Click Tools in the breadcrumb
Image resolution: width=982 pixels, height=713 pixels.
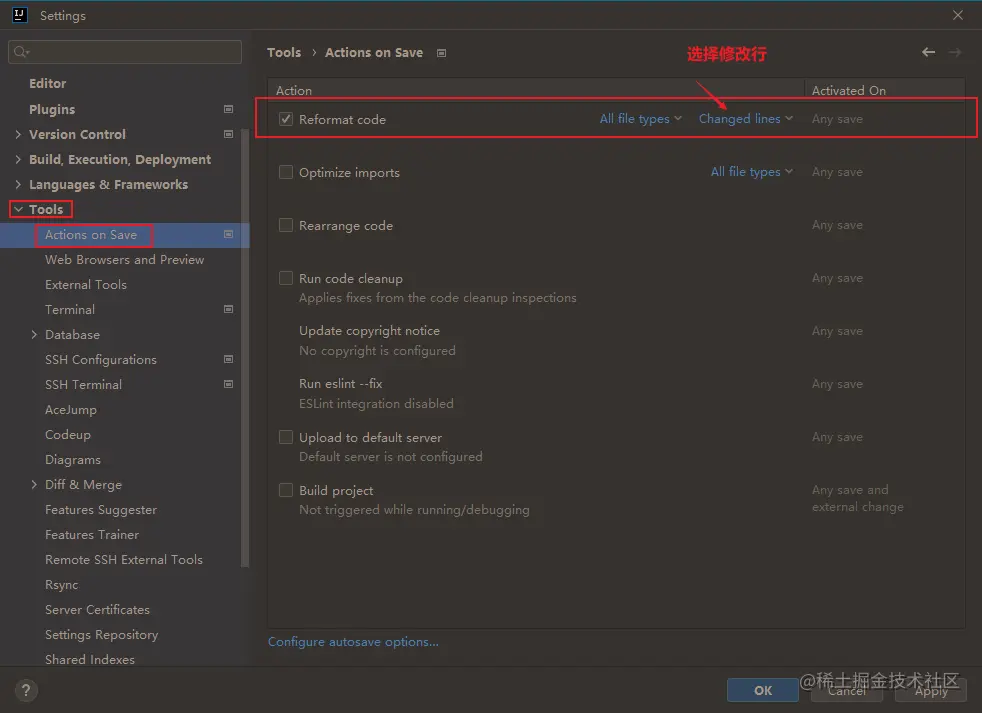[x=284, y=53]
